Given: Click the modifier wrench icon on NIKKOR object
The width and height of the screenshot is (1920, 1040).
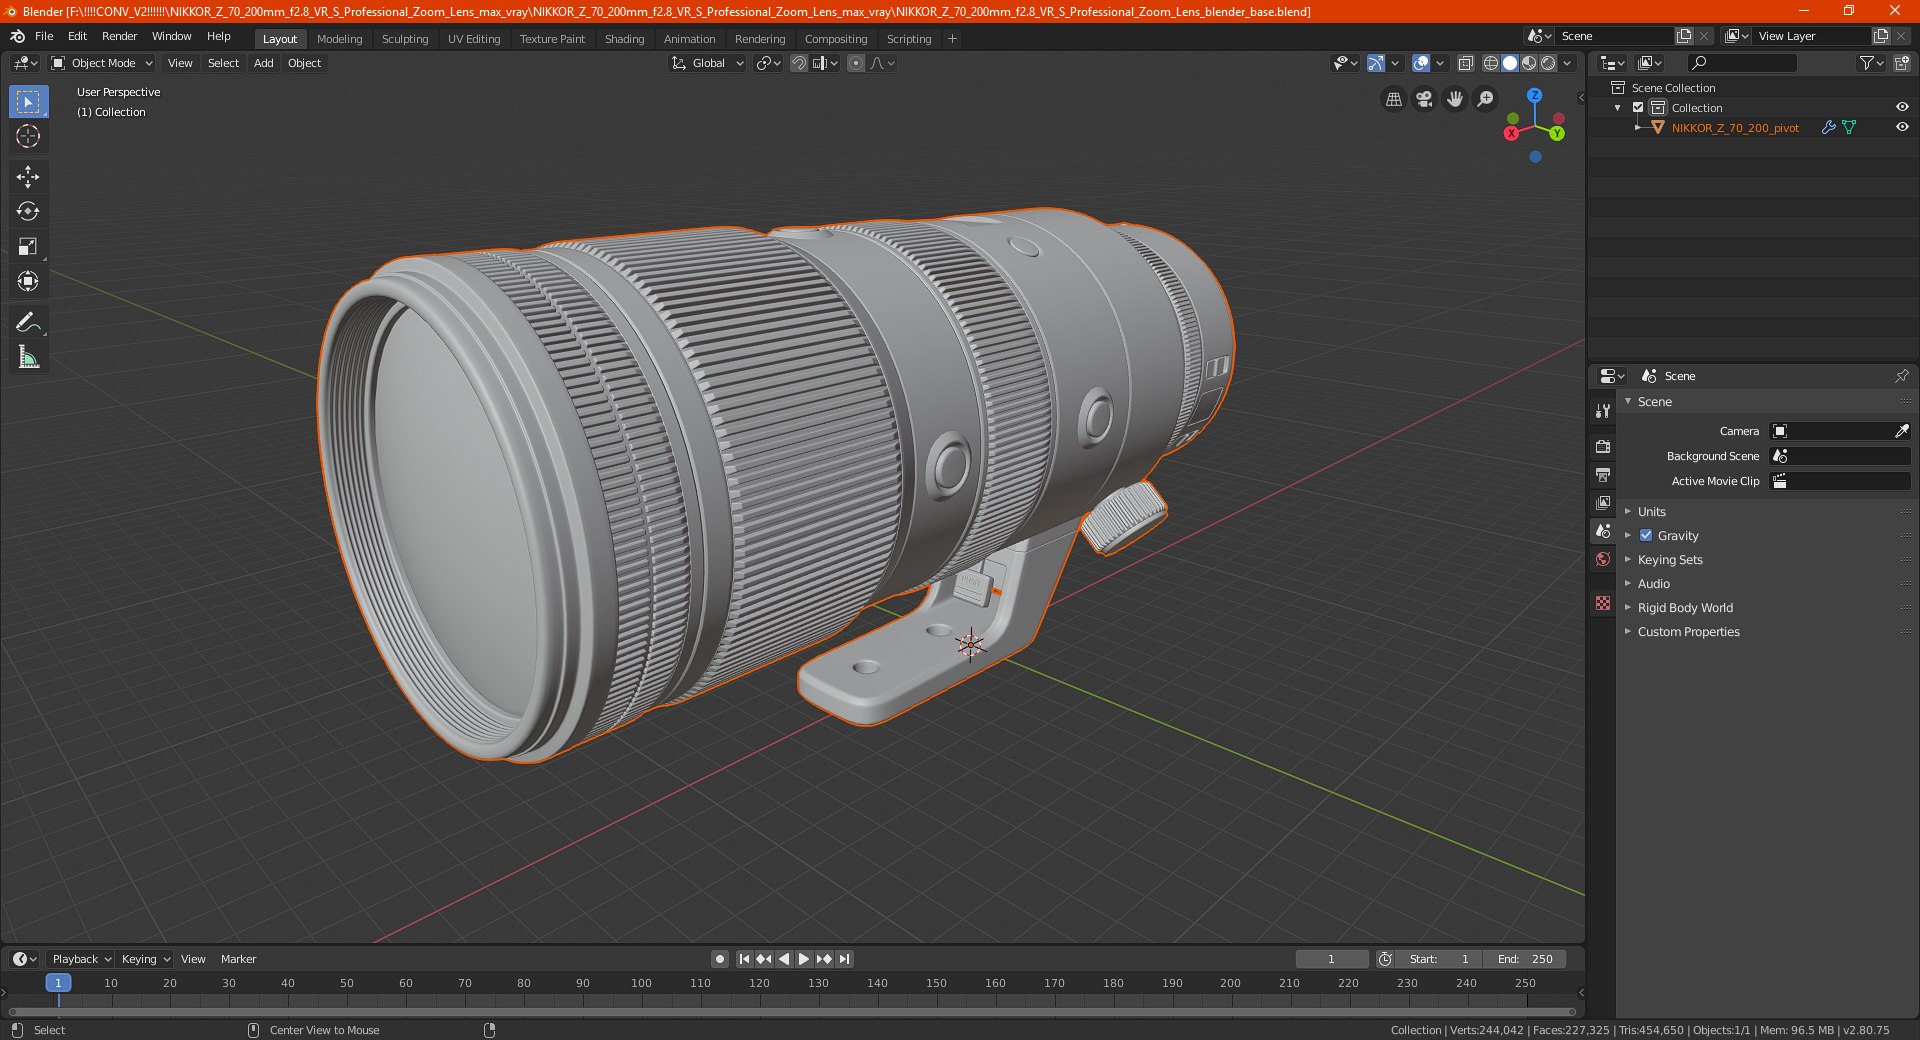Looking at the screenshot, I should pos(1828,128).
